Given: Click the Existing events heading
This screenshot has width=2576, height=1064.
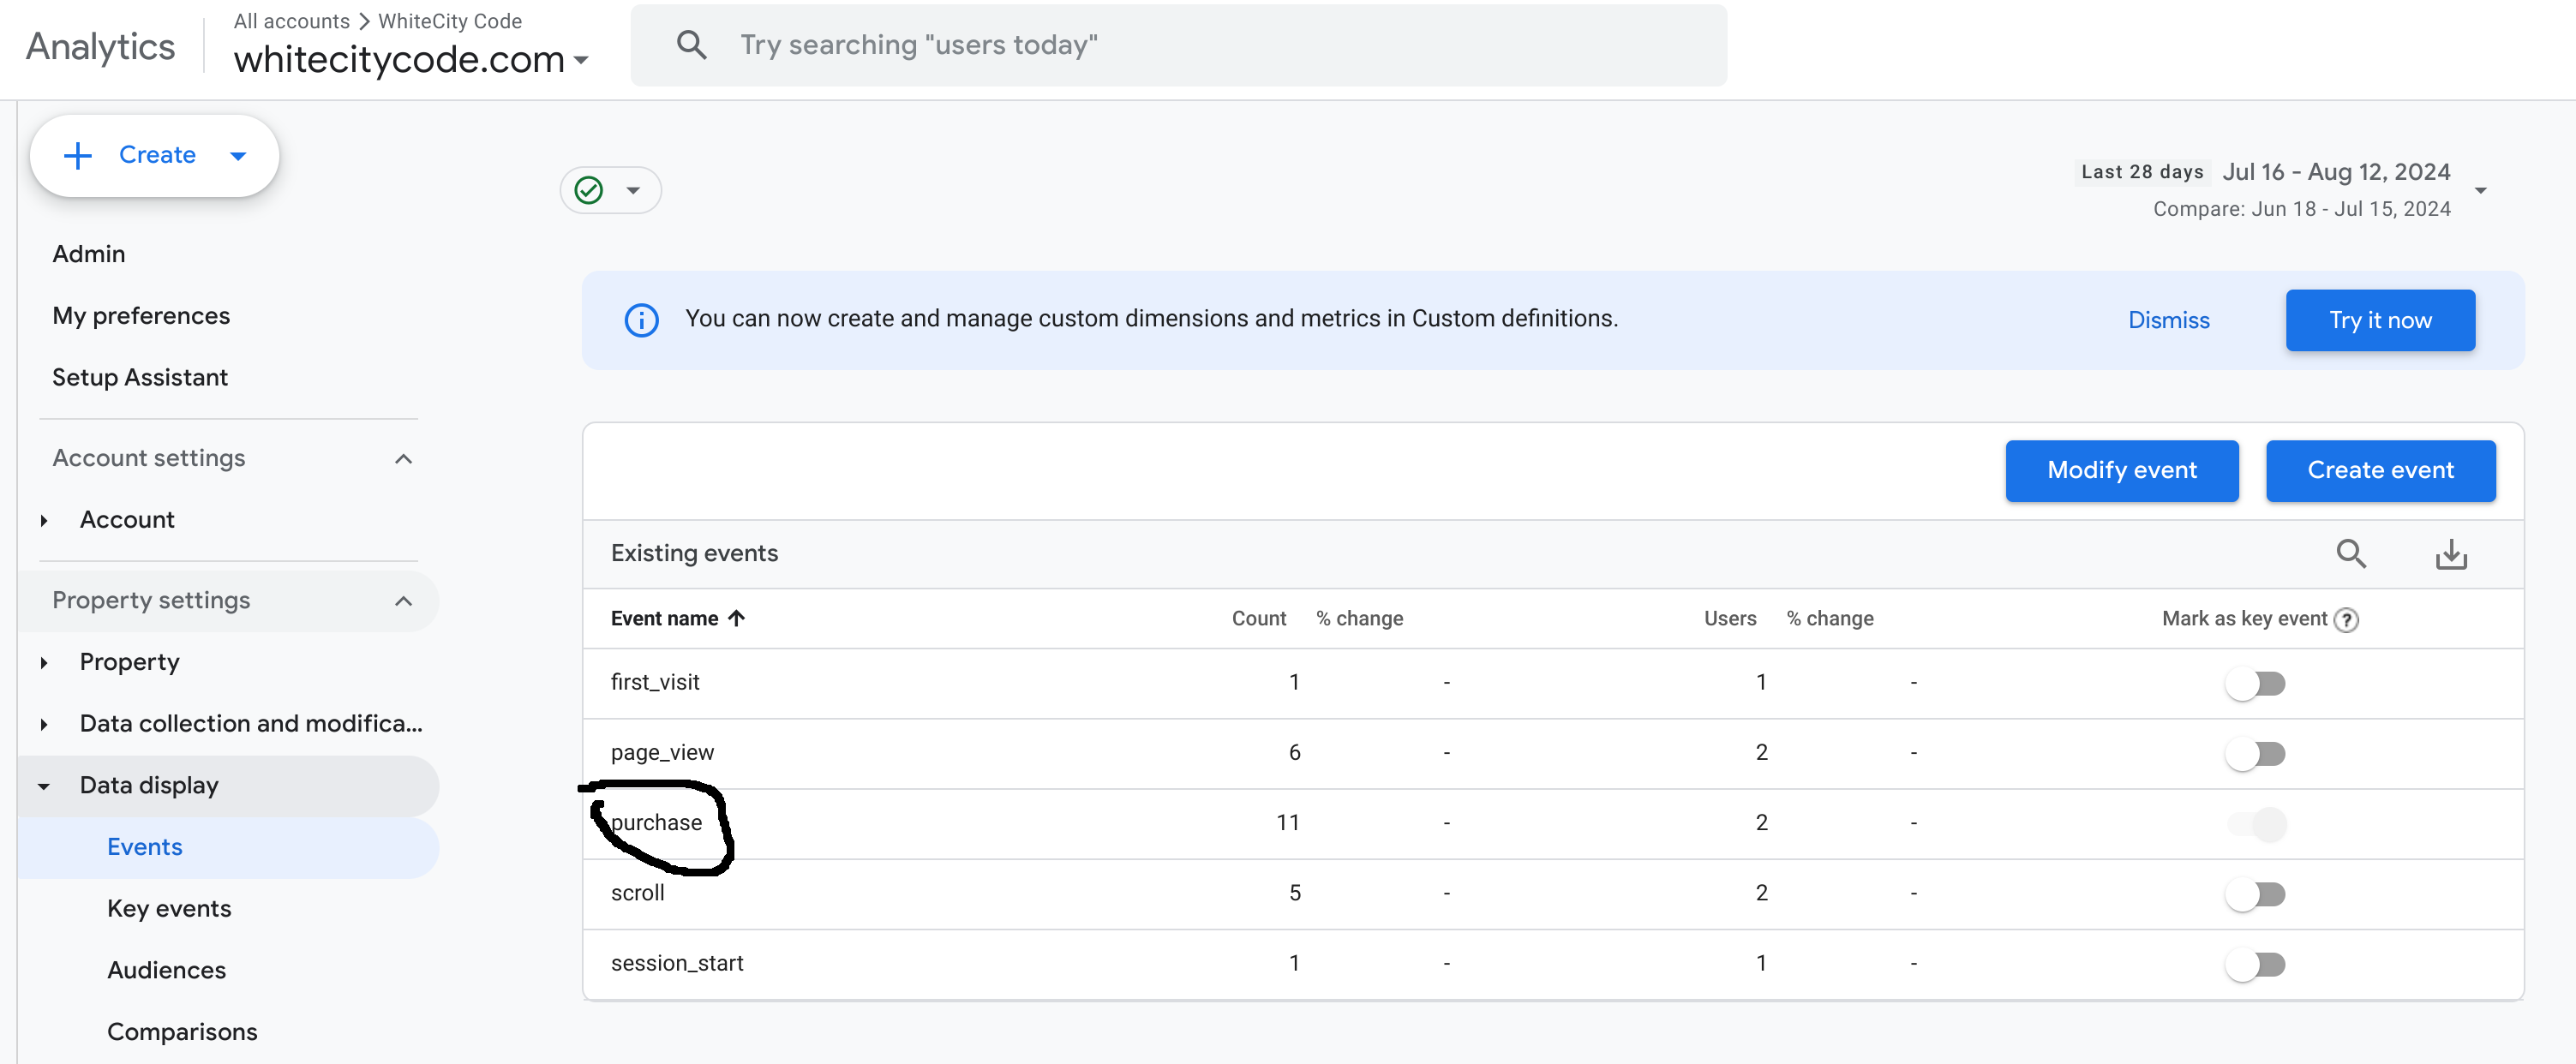Looking at the screenshot, I should (694, 553).
